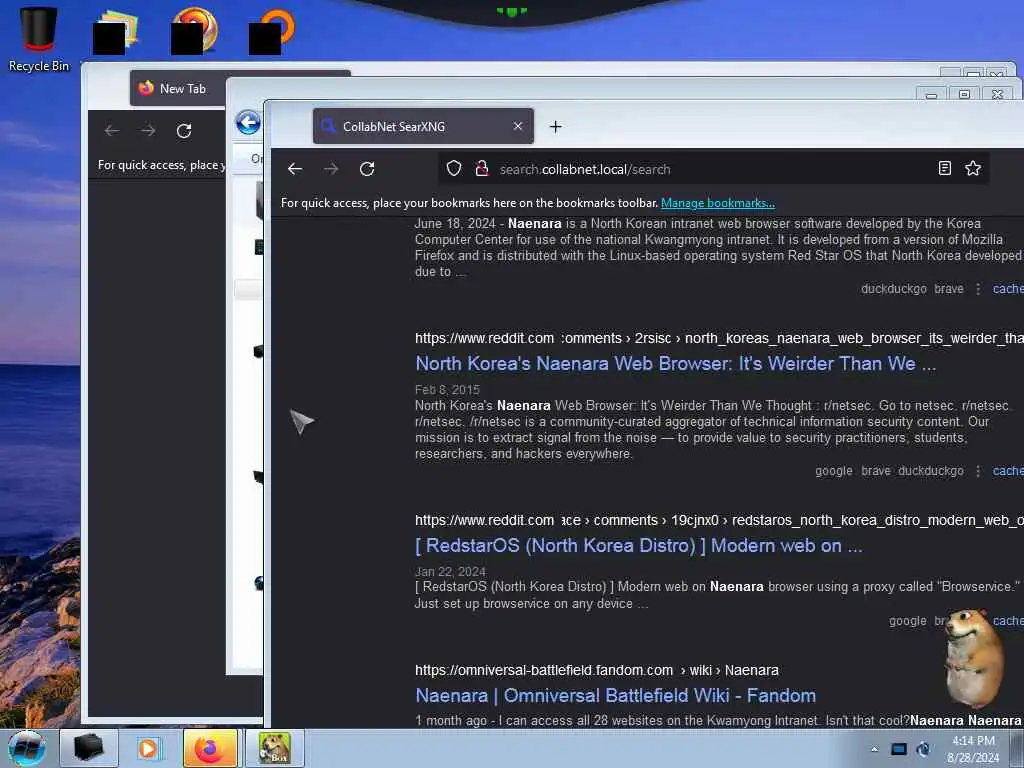The width and height of the screenshot is (1024, 768).
Task: Click forward arrow in New Tab window
Action: tap(148, 131)
